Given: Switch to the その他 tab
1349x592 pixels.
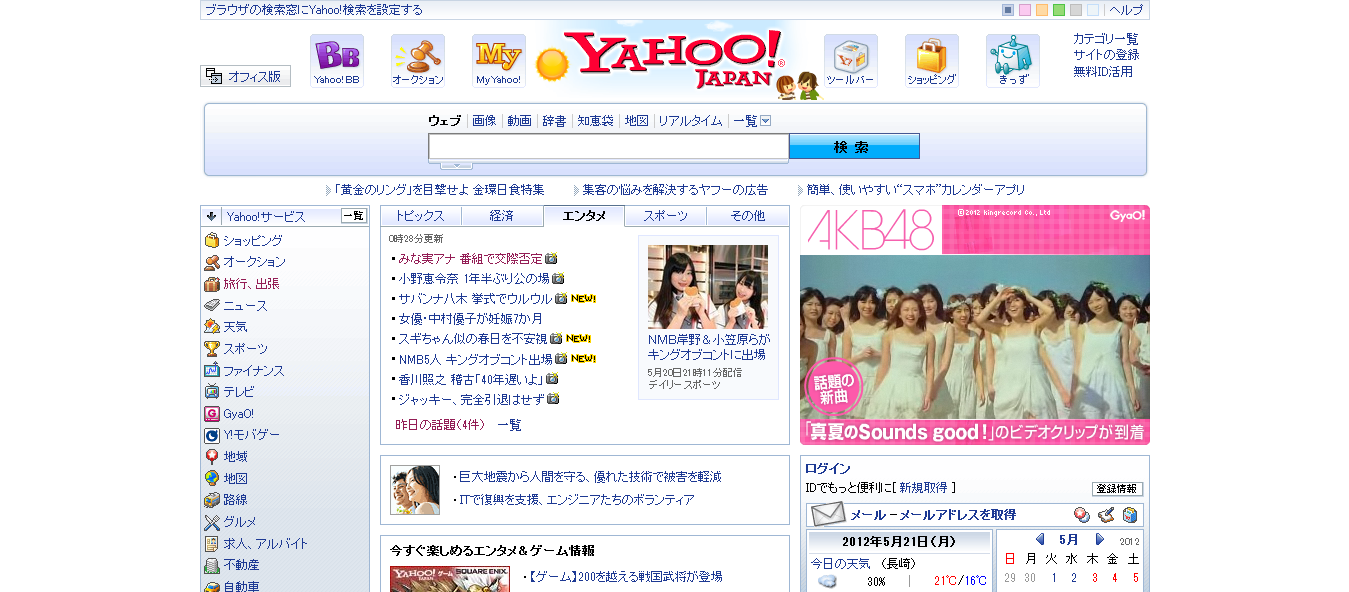Looking at the screenshot, I should (748, 216).
